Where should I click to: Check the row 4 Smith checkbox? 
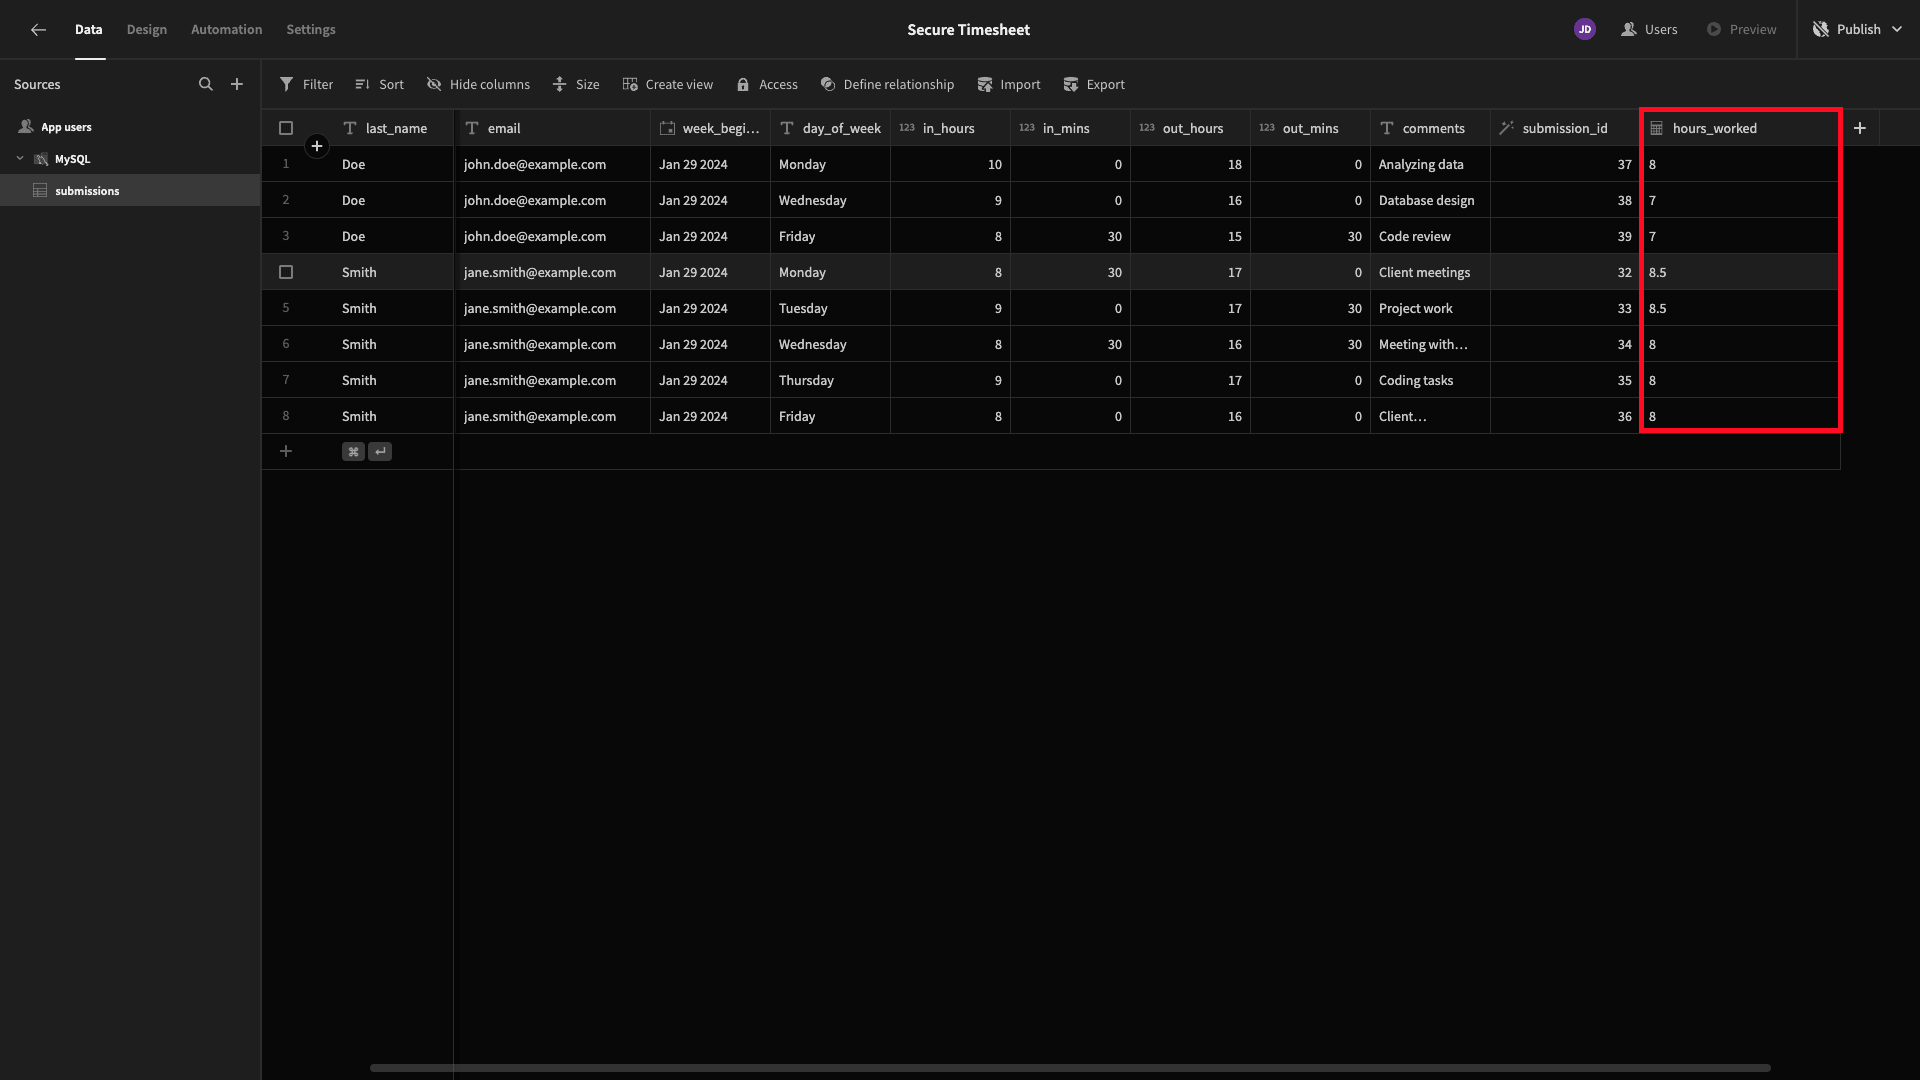pyautogui.click(x=286, y=272)
